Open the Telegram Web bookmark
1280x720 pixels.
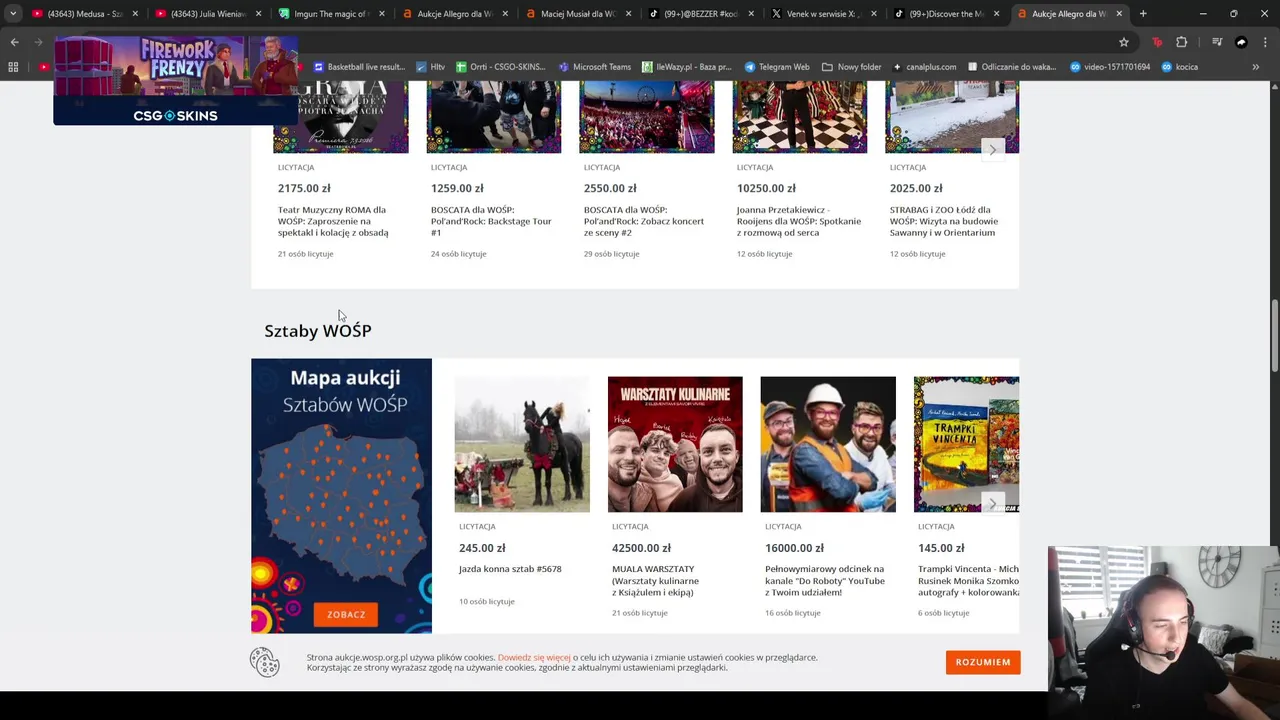[777, 67]
